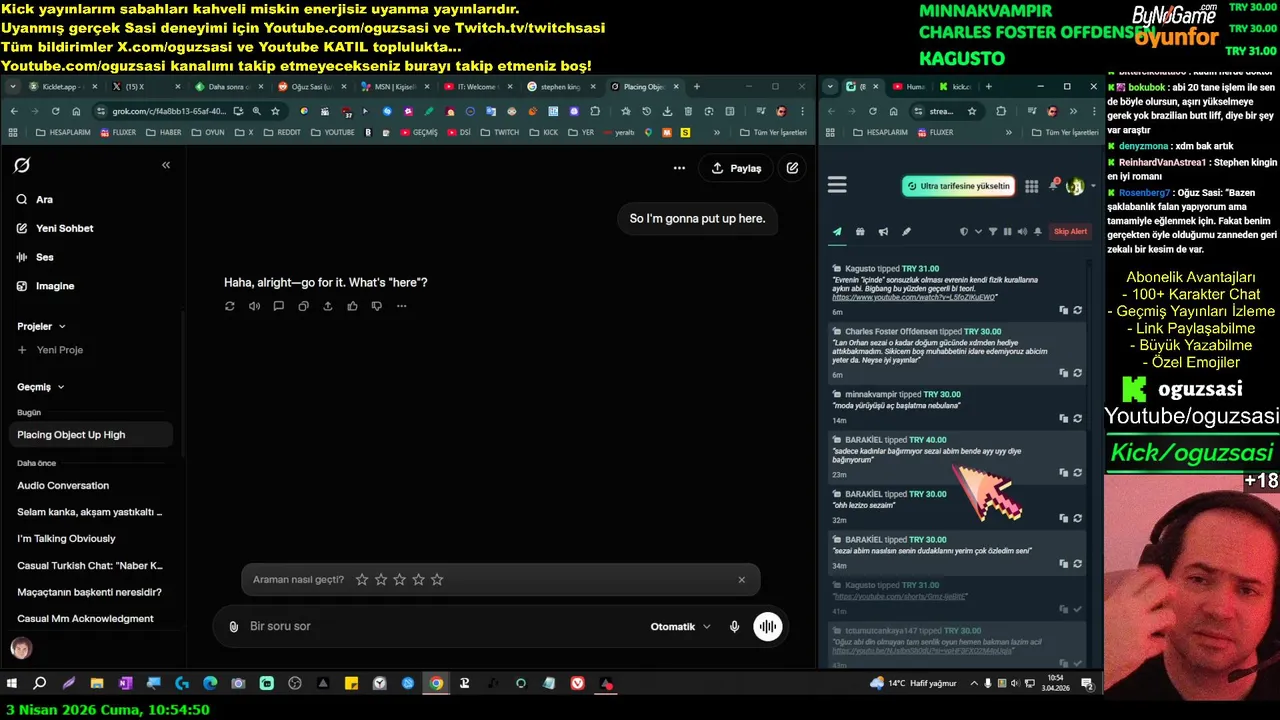Select the megaphone tab

(x=883, y=231)
